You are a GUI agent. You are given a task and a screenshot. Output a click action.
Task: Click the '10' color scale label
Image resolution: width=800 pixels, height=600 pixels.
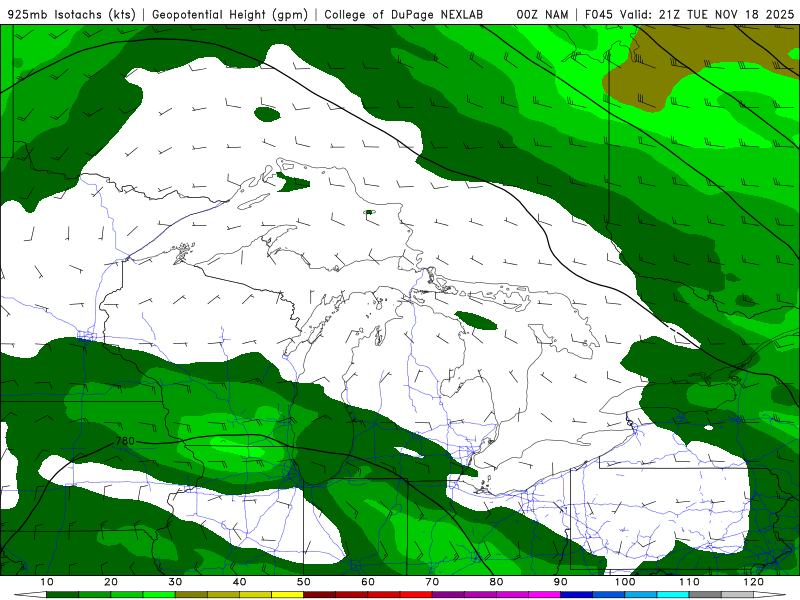[x=46, y=582]
